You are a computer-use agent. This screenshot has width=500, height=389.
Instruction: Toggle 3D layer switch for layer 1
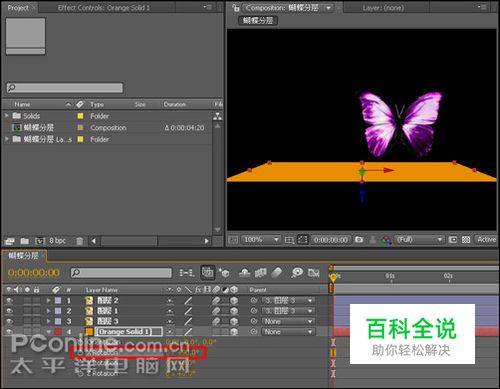pos(234,300)
